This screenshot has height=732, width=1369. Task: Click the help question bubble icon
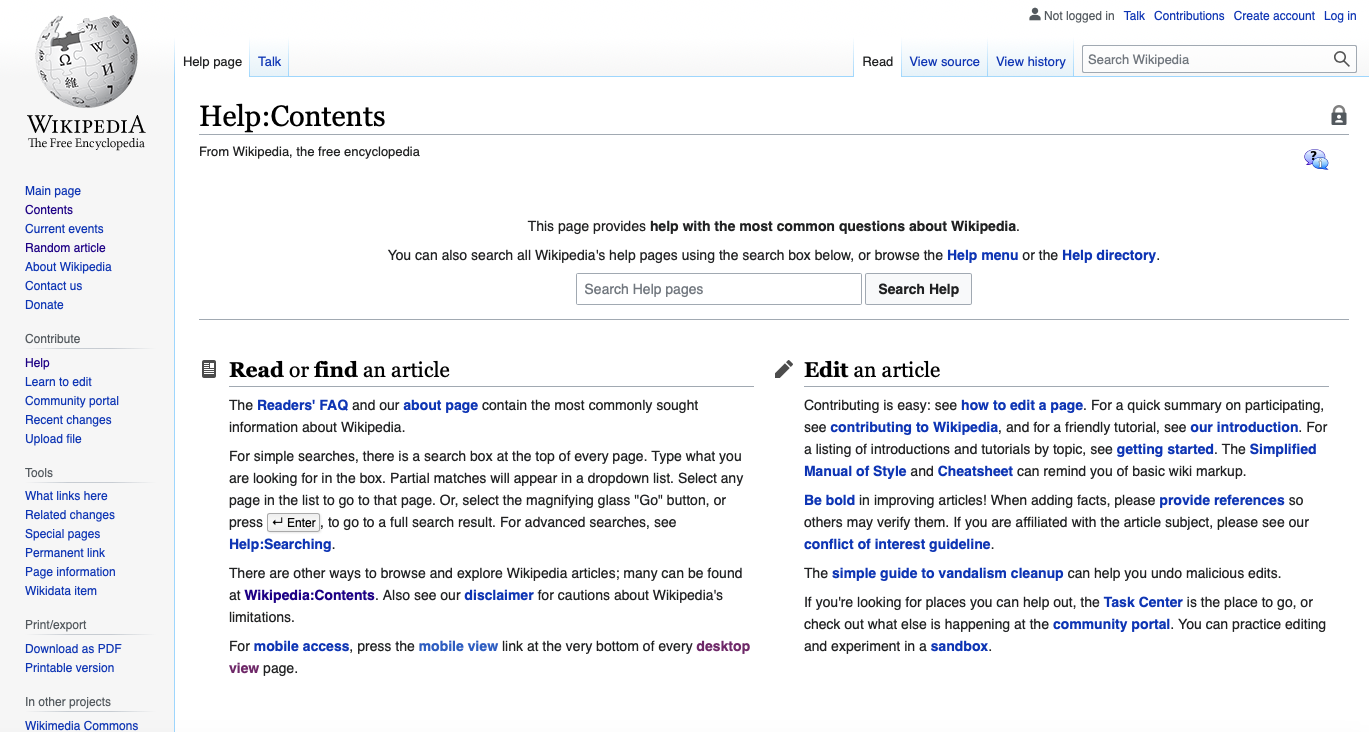pos(1316,159)
